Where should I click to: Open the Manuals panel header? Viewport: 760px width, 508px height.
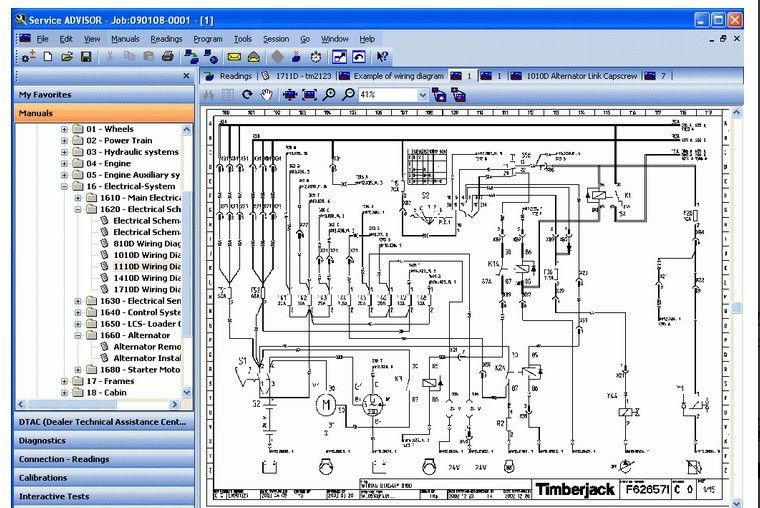click(x=104, y=113)
